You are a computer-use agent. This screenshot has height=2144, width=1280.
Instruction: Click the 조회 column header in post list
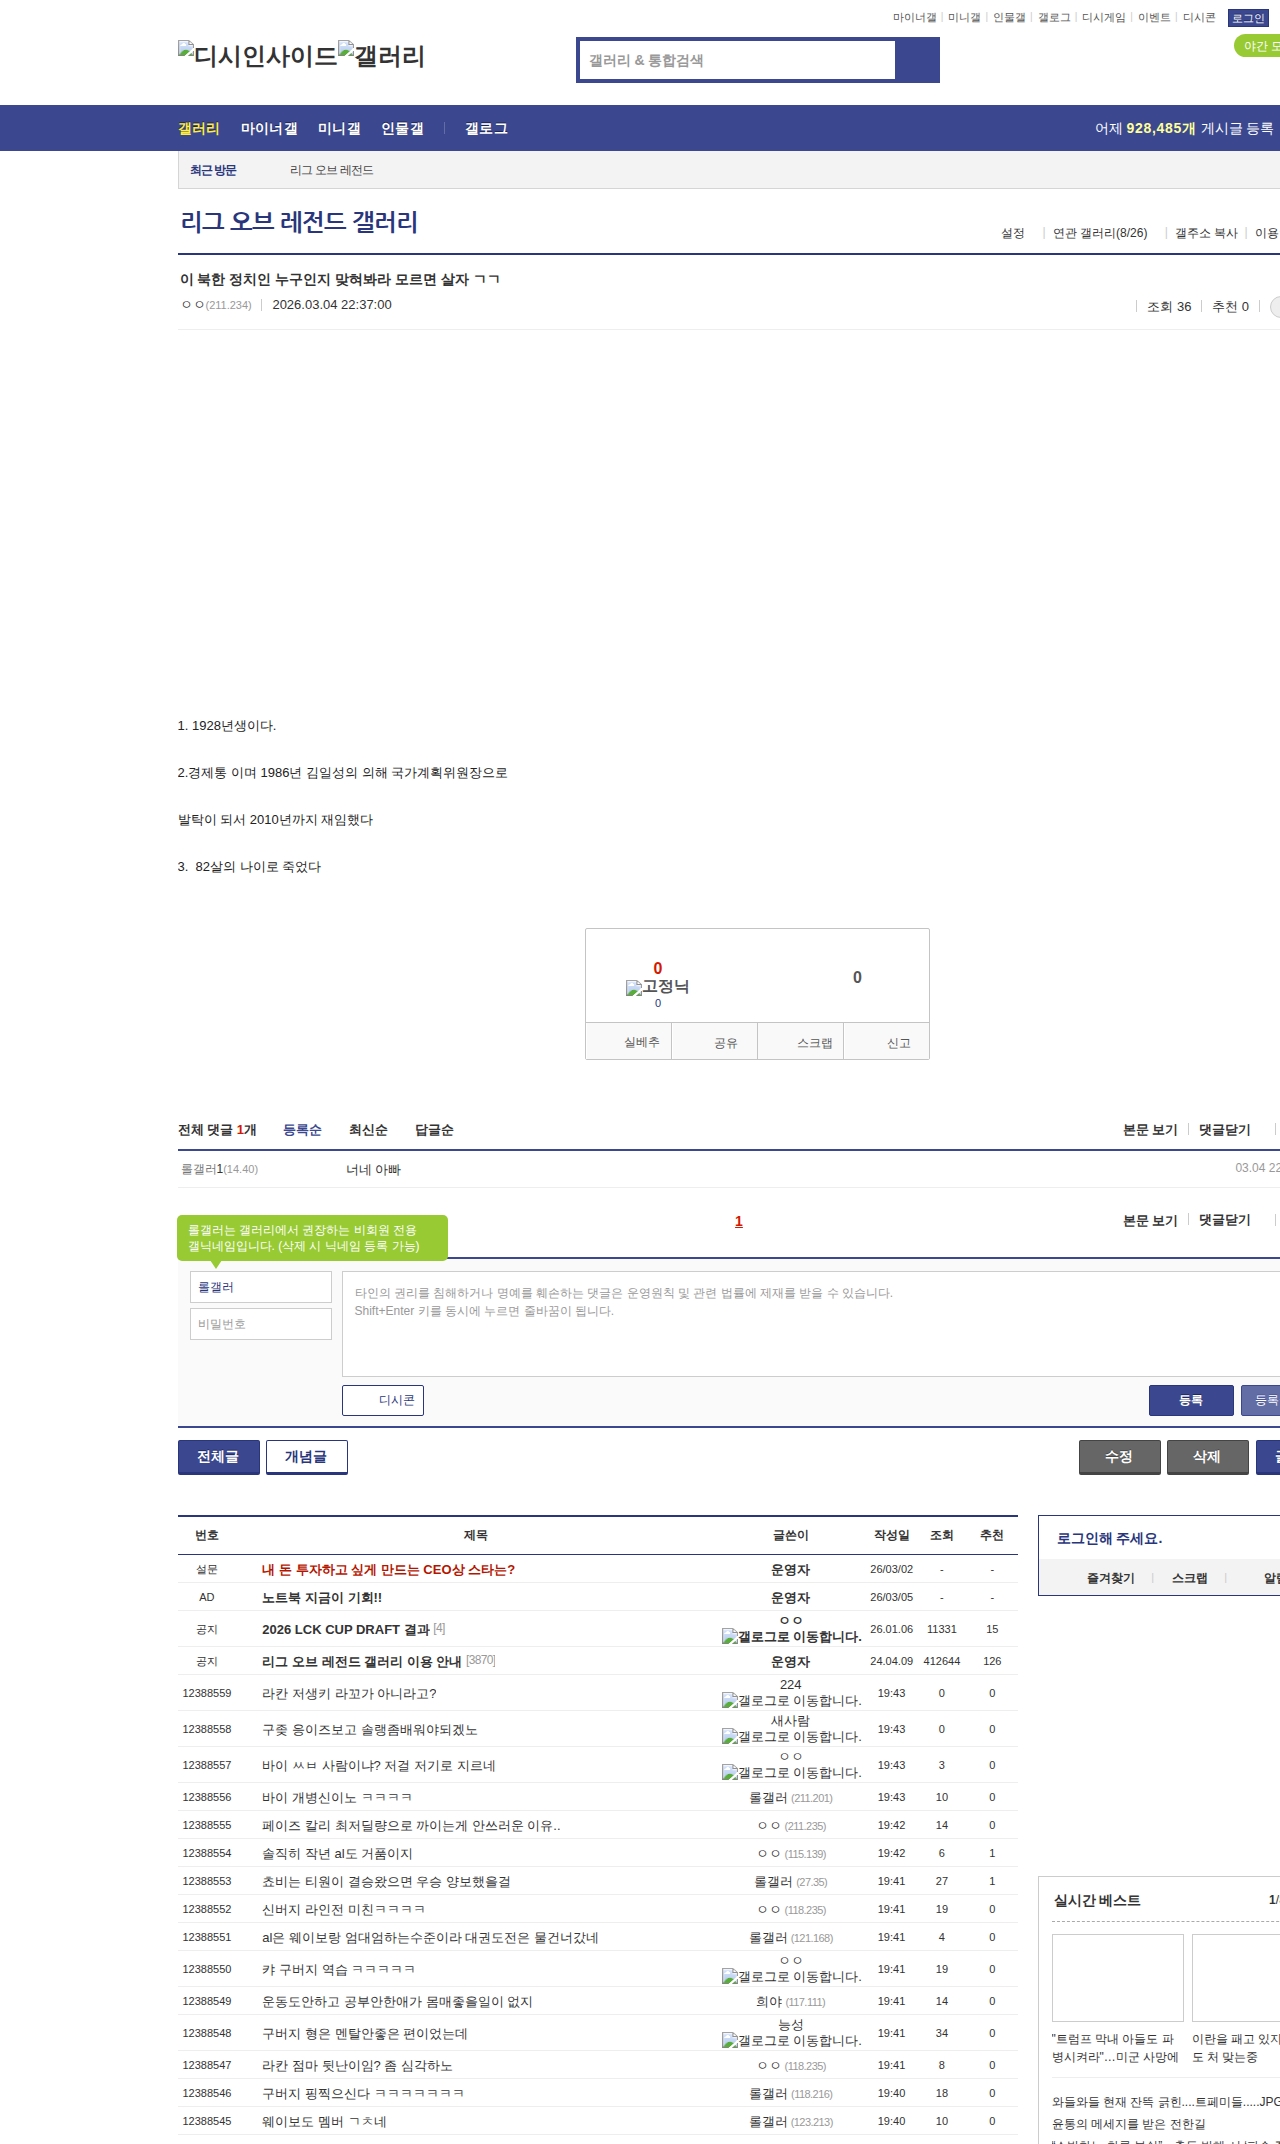[x=942, y=1536]
